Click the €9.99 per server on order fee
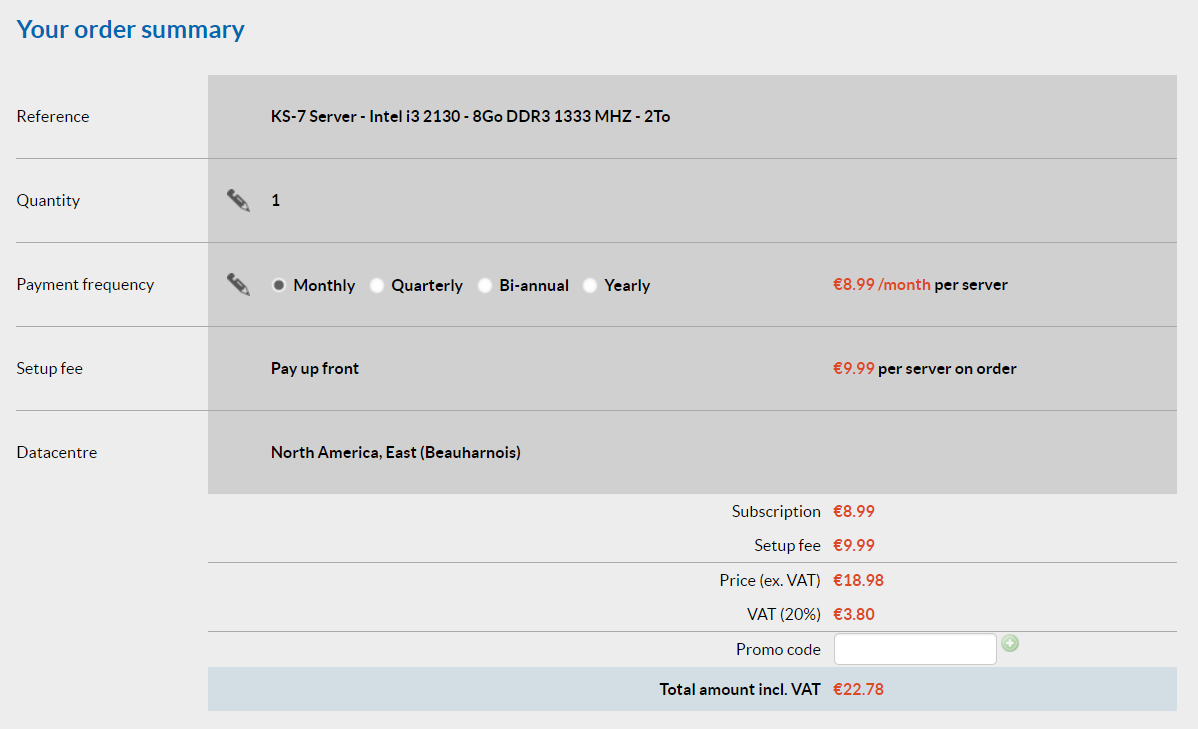The height and width of the screenshot is (729, 1198). click(x=924, y=368)
